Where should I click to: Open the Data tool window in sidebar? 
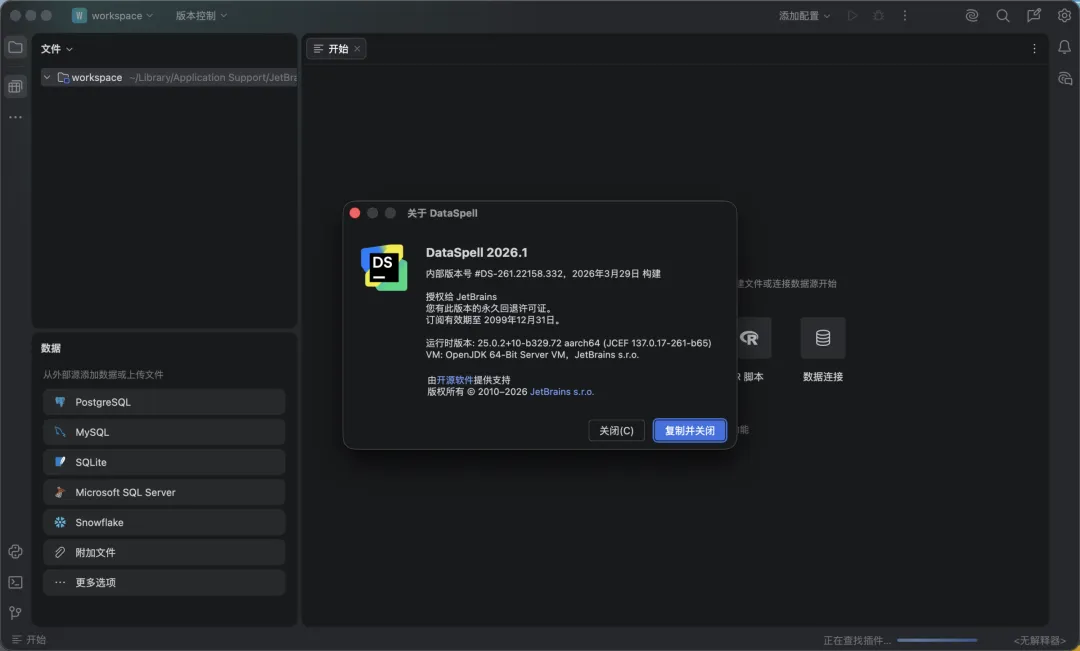(x=15, y=87)
